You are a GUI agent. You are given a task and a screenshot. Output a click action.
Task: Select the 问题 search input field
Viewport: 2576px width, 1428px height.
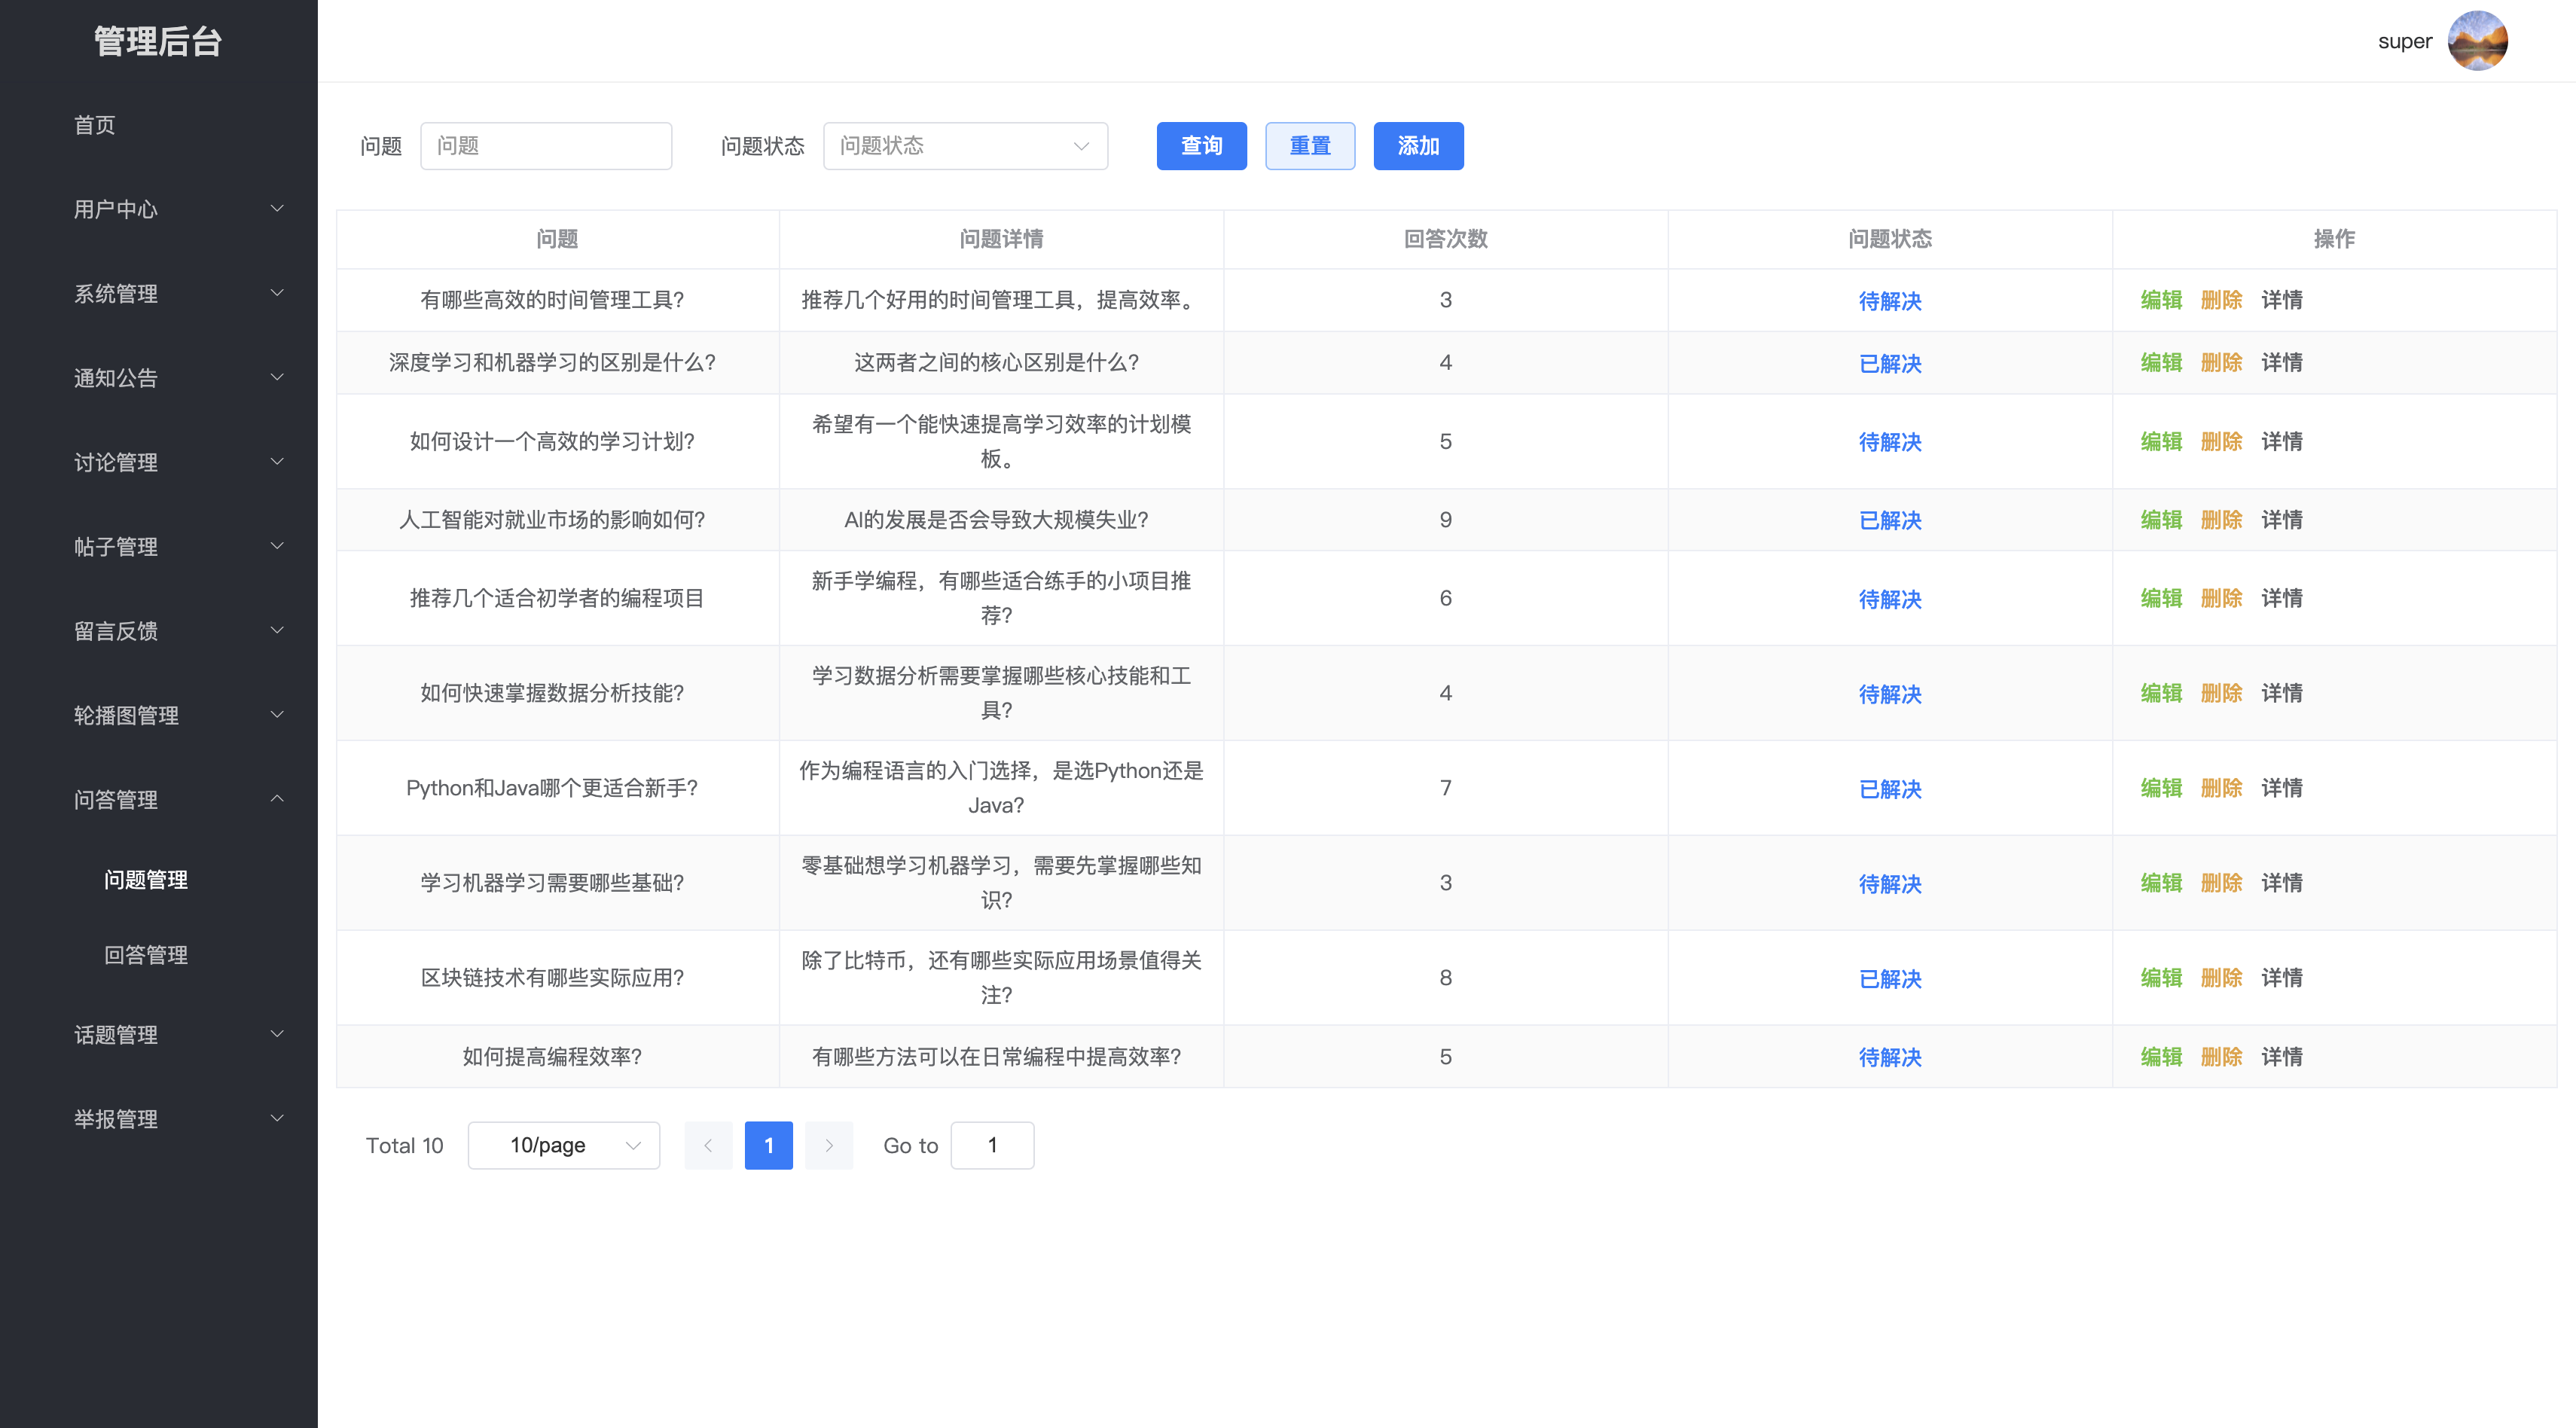tap(546, 145)
